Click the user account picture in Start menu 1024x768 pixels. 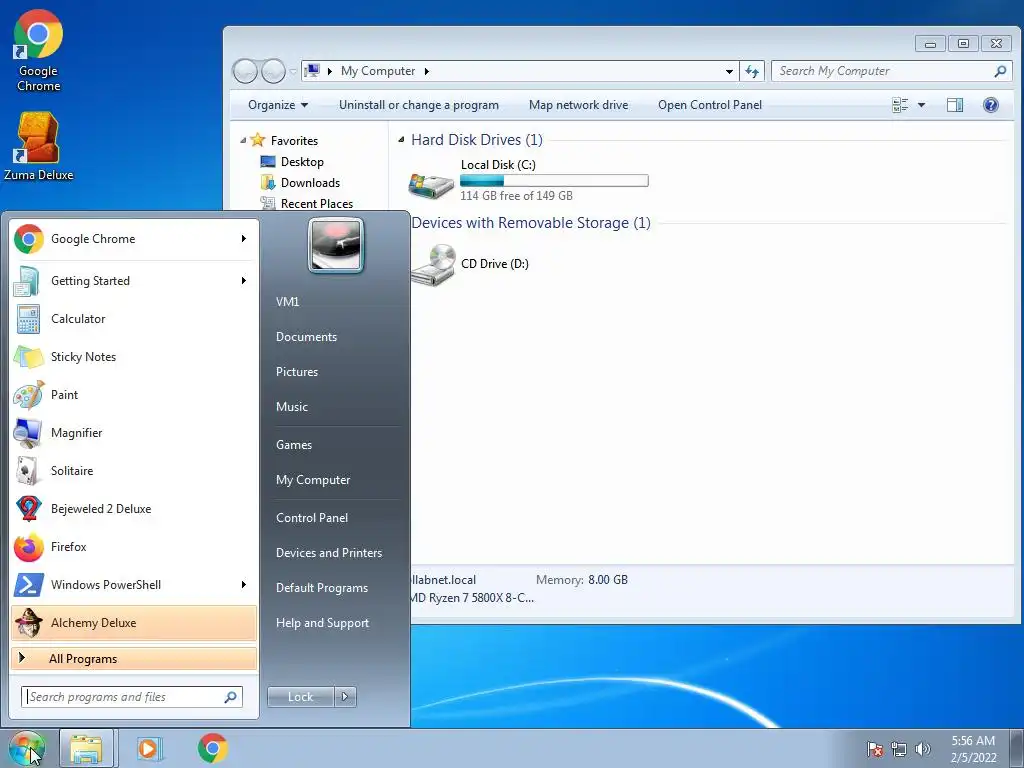[336, 245]
